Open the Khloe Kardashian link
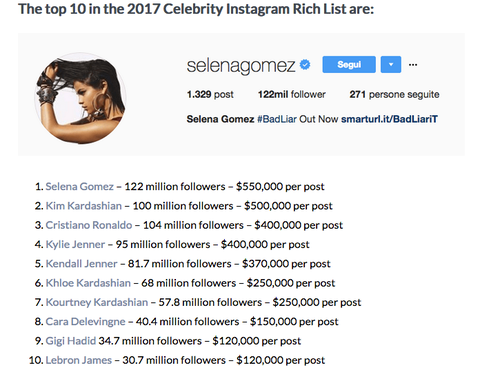This screenshot has width=480, height=370. point(88,283)
